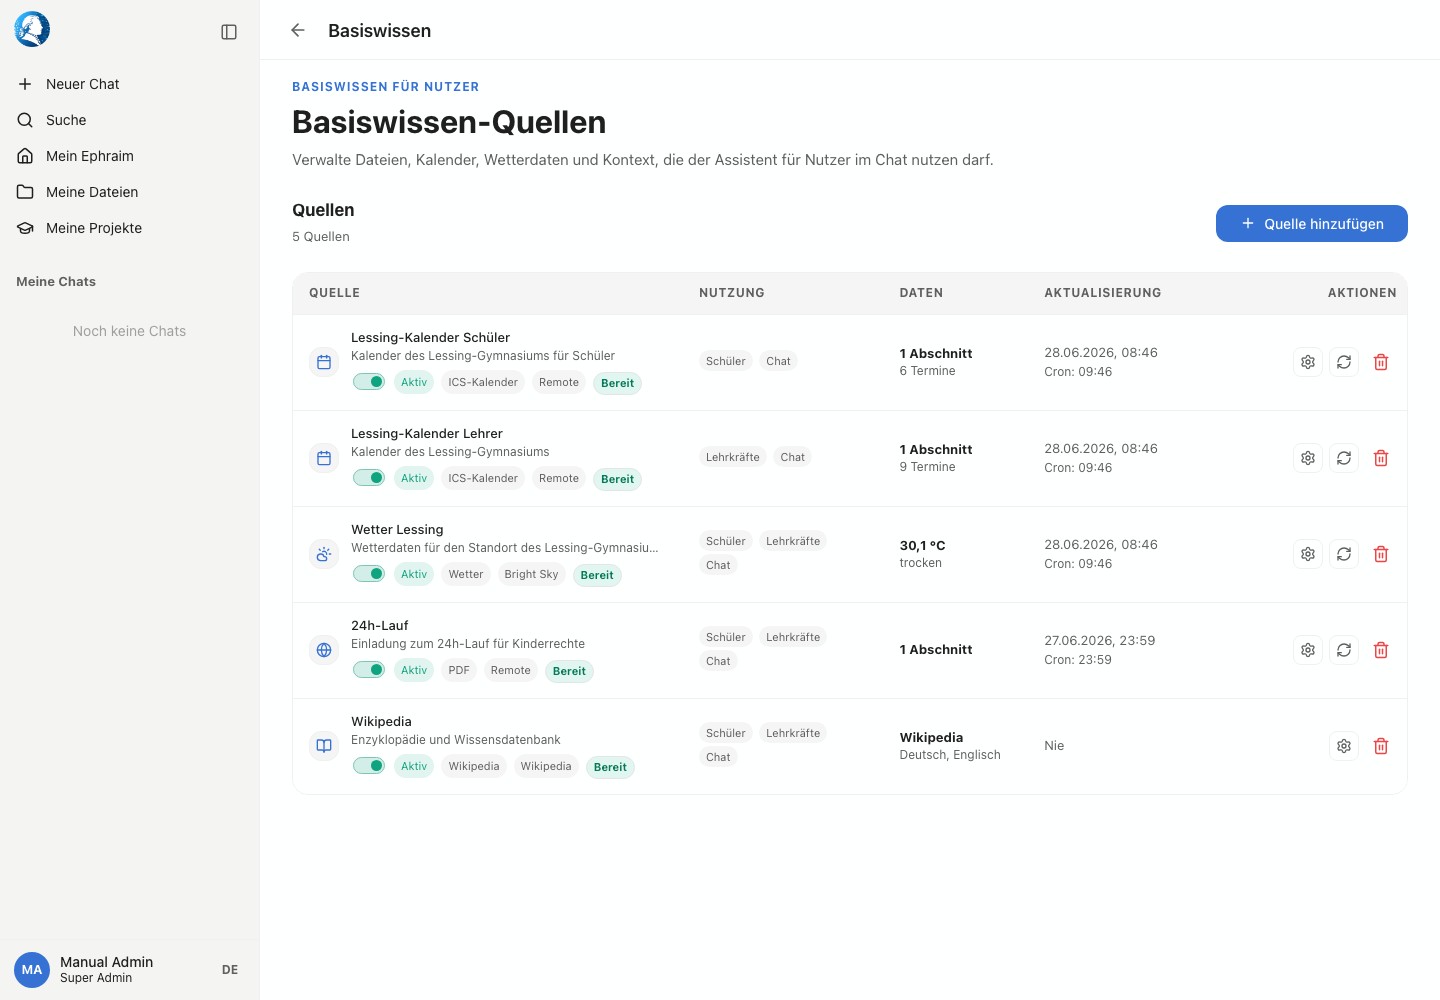Click the Lessing-Kalender Schüler title
Screen dimensions: 1440x1000
tap(430, 338)
